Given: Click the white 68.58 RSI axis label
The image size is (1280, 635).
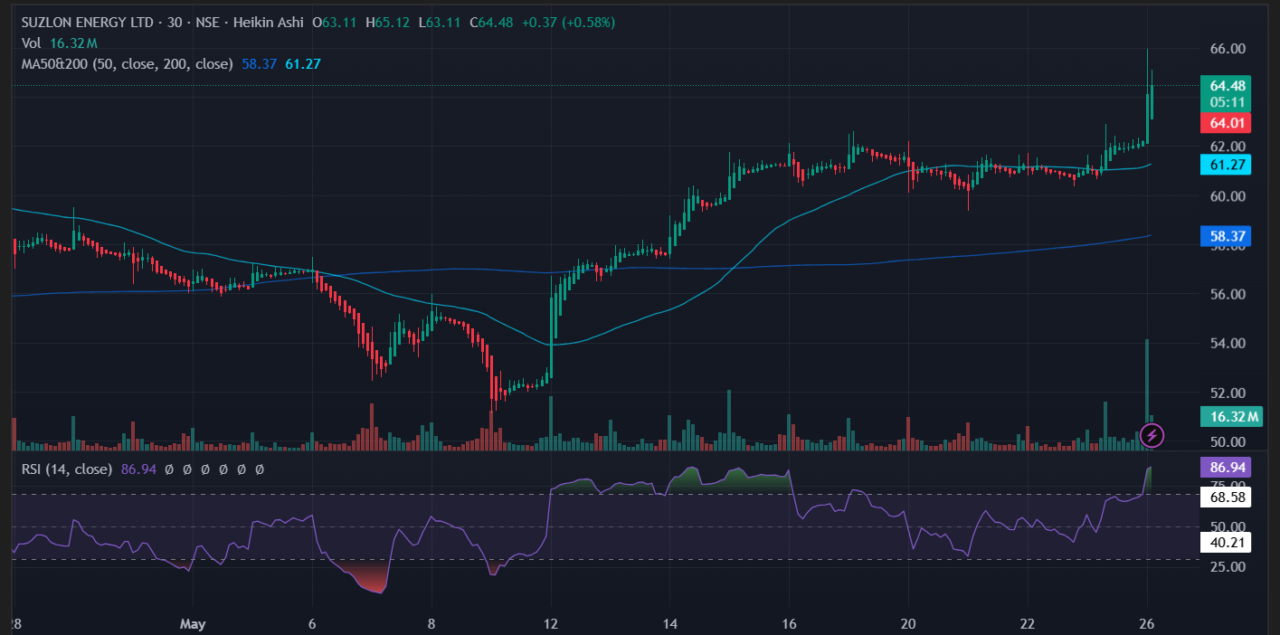Looking at the screenshot, I should pyautogui.click(x=1226, y=496).
